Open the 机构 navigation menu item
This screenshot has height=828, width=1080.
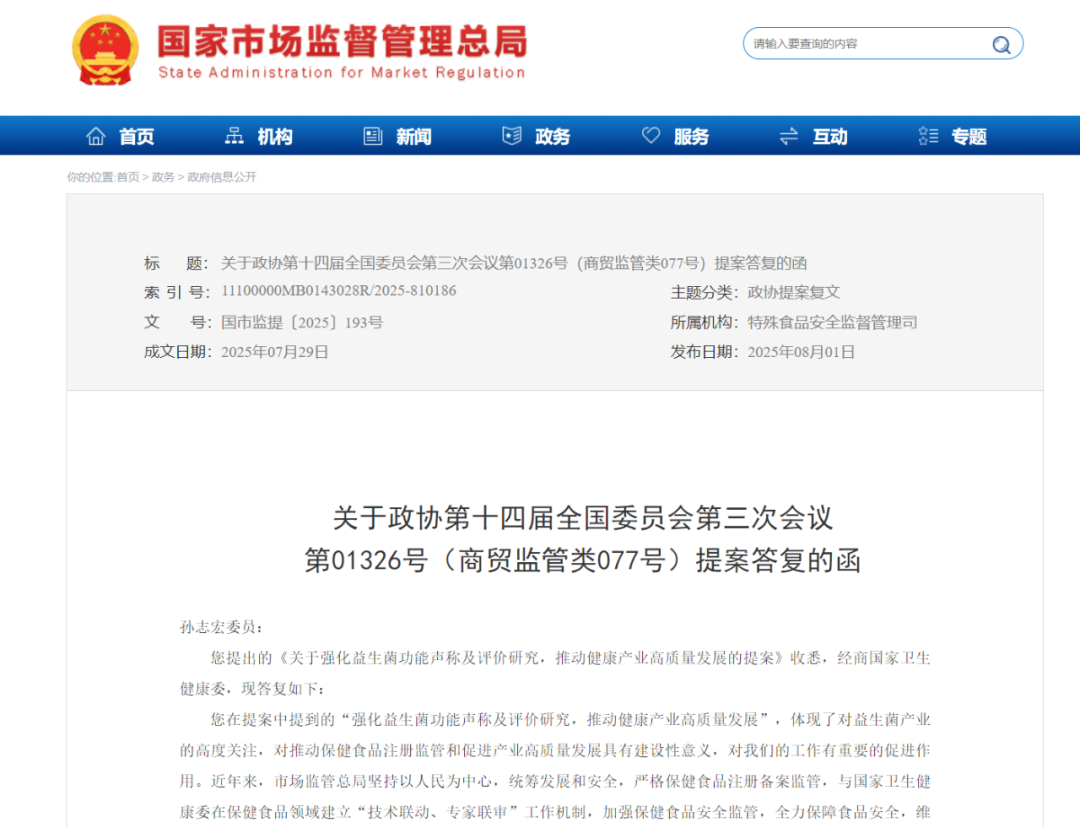[x=275, y=137]
